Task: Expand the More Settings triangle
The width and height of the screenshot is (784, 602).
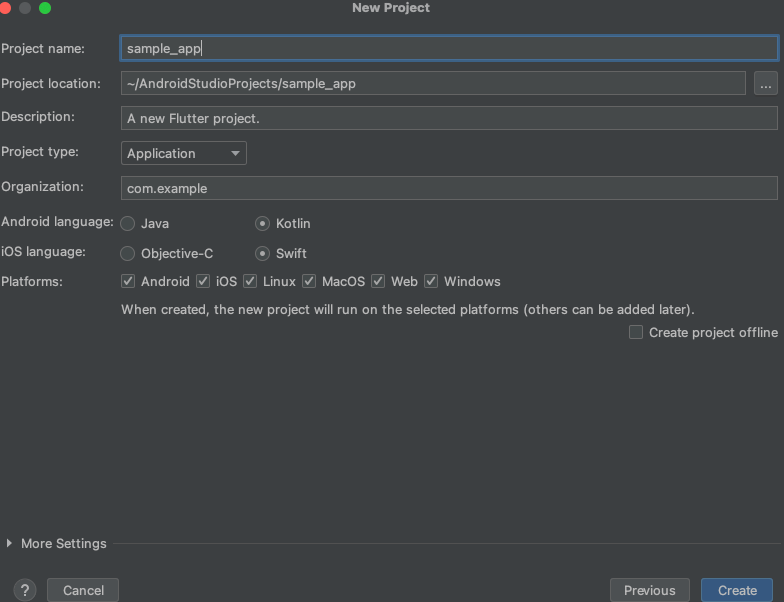Action: pyautogui.click(x=9, y=543)
